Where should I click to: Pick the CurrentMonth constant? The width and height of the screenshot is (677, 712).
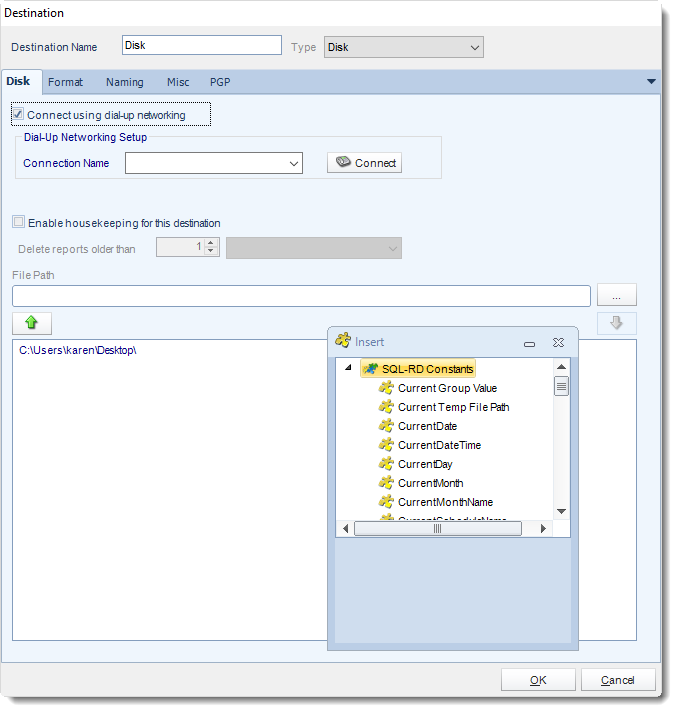430,483
